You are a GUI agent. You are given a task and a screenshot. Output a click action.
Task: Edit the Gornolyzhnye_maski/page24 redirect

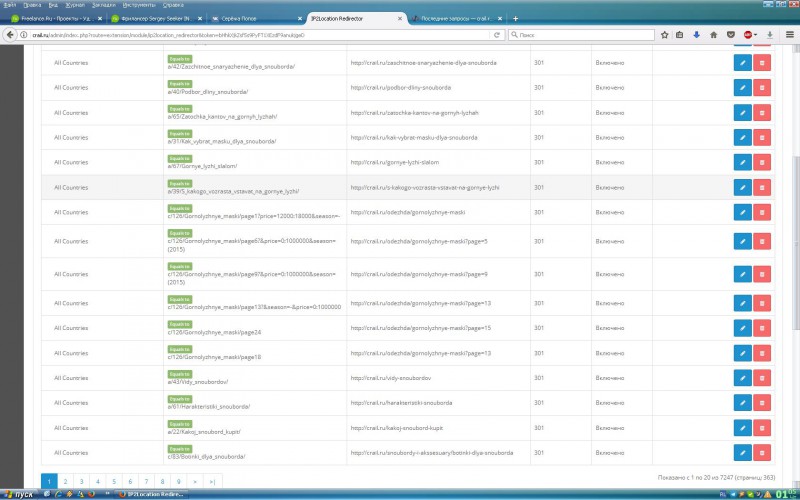point(742,328)
